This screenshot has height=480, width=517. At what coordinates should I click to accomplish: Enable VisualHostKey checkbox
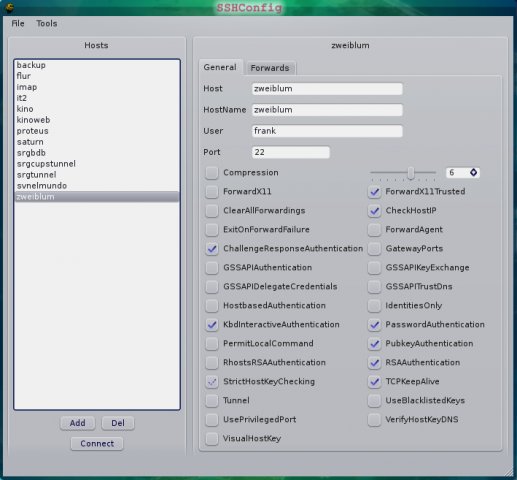pyautogui.click(x=212, y=439)
